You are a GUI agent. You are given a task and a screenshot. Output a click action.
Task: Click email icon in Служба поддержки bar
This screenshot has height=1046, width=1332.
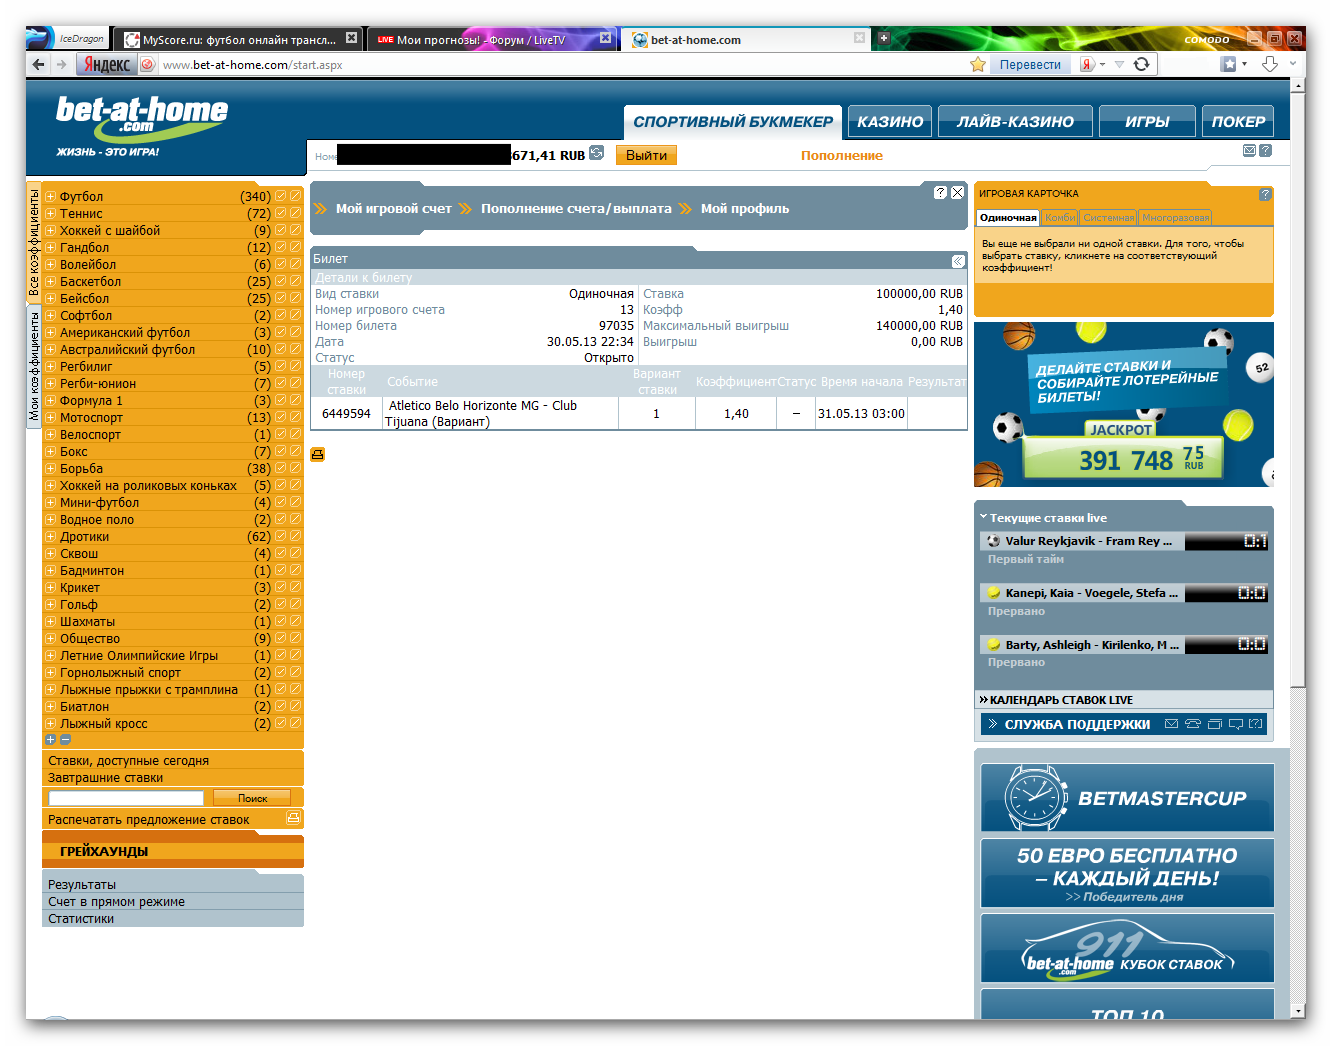pyautogui.click(x=1171, y=724)
